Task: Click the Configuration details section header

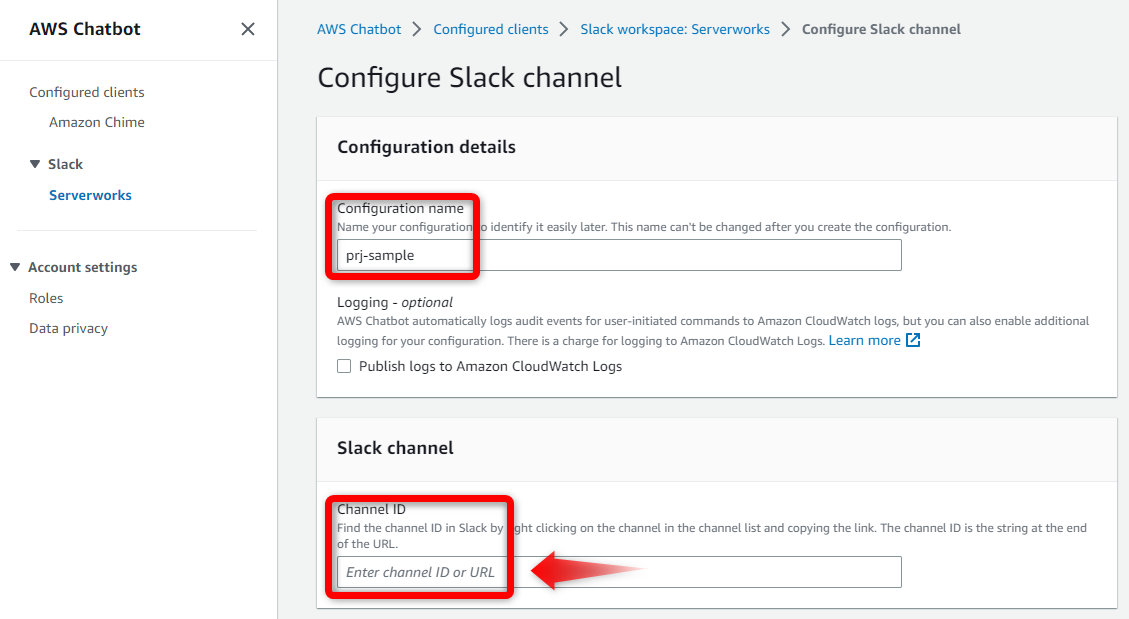Action: click(426, 147)
